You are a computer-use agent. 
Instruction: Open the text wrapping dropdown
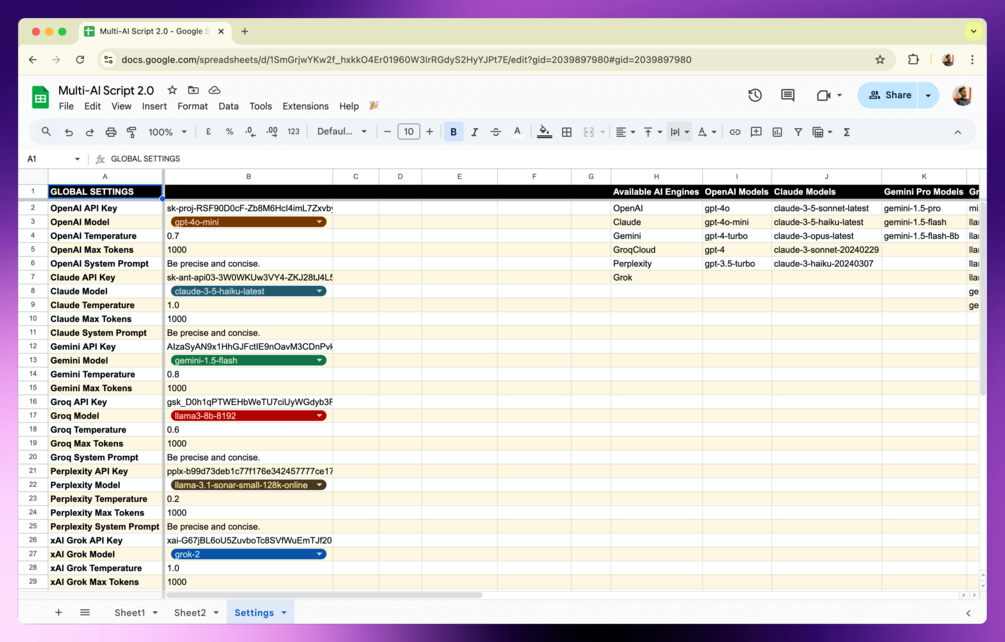point(679,132)
